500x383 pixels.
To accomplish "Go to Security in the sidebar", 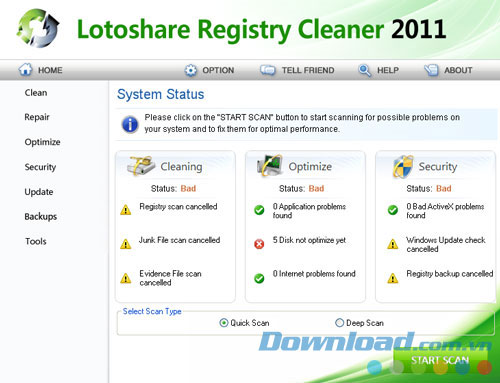I will 40,167.
